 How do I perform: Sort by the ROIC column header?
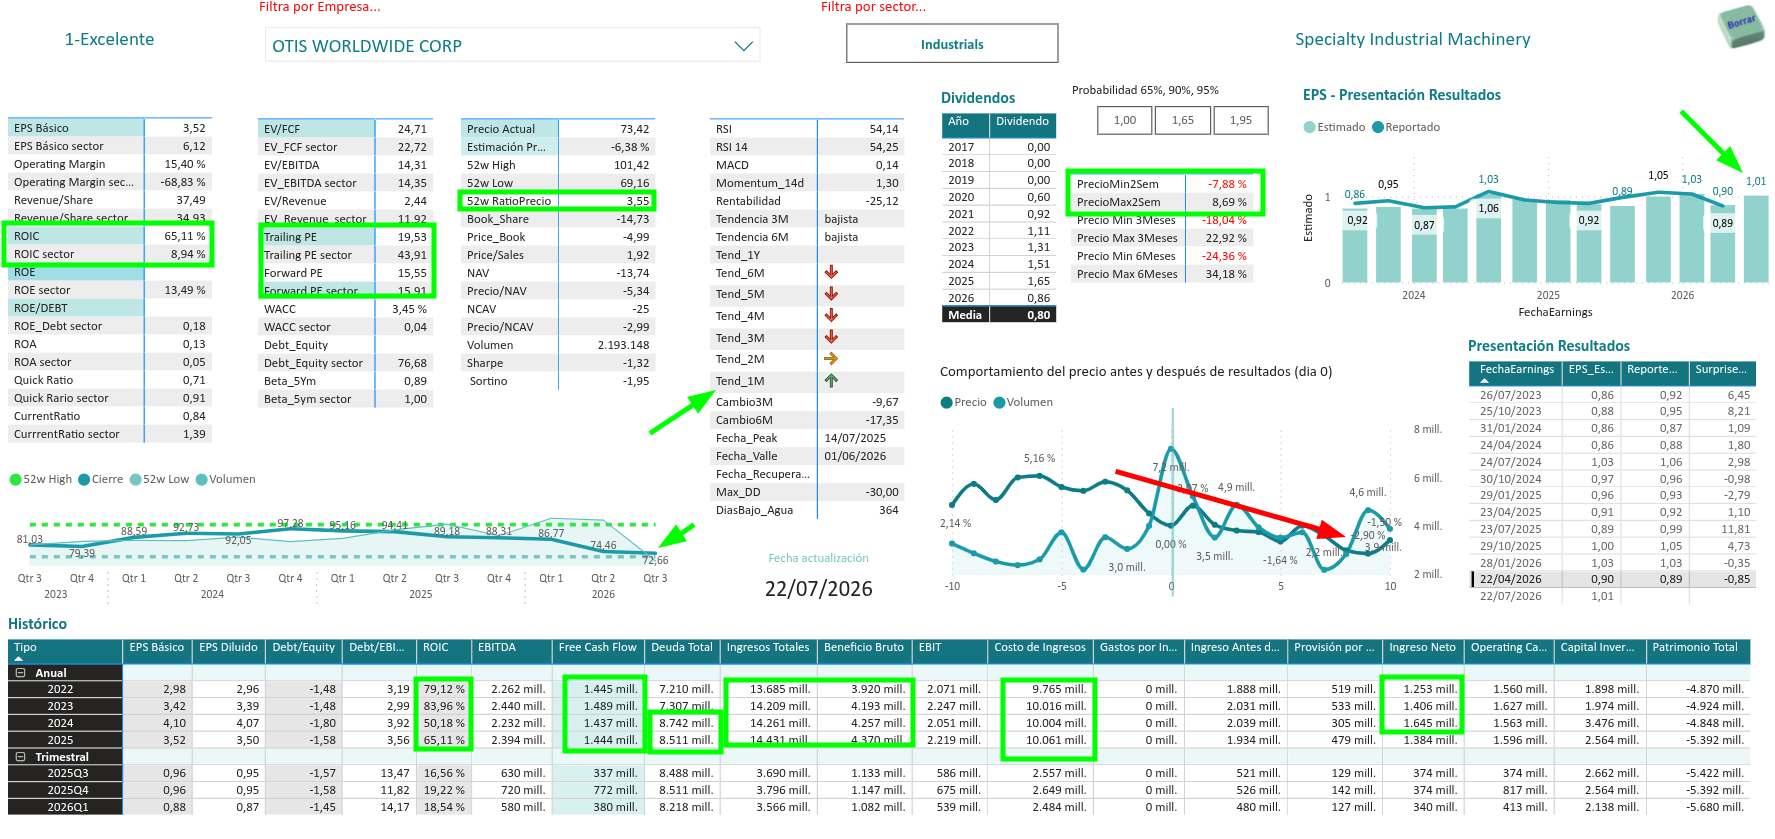tap(442, 648)
